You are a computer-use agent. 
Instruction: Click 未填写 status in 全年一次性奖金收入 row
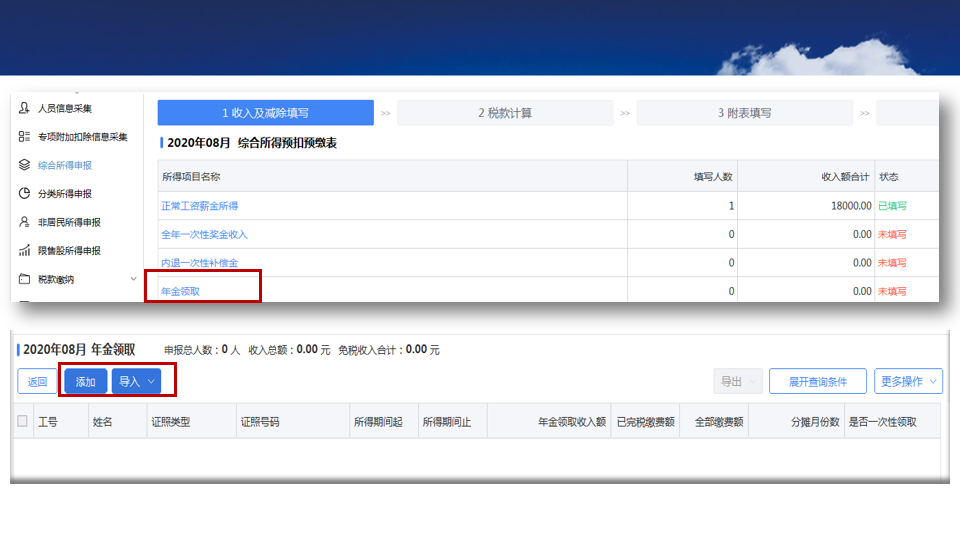[893, 234]
